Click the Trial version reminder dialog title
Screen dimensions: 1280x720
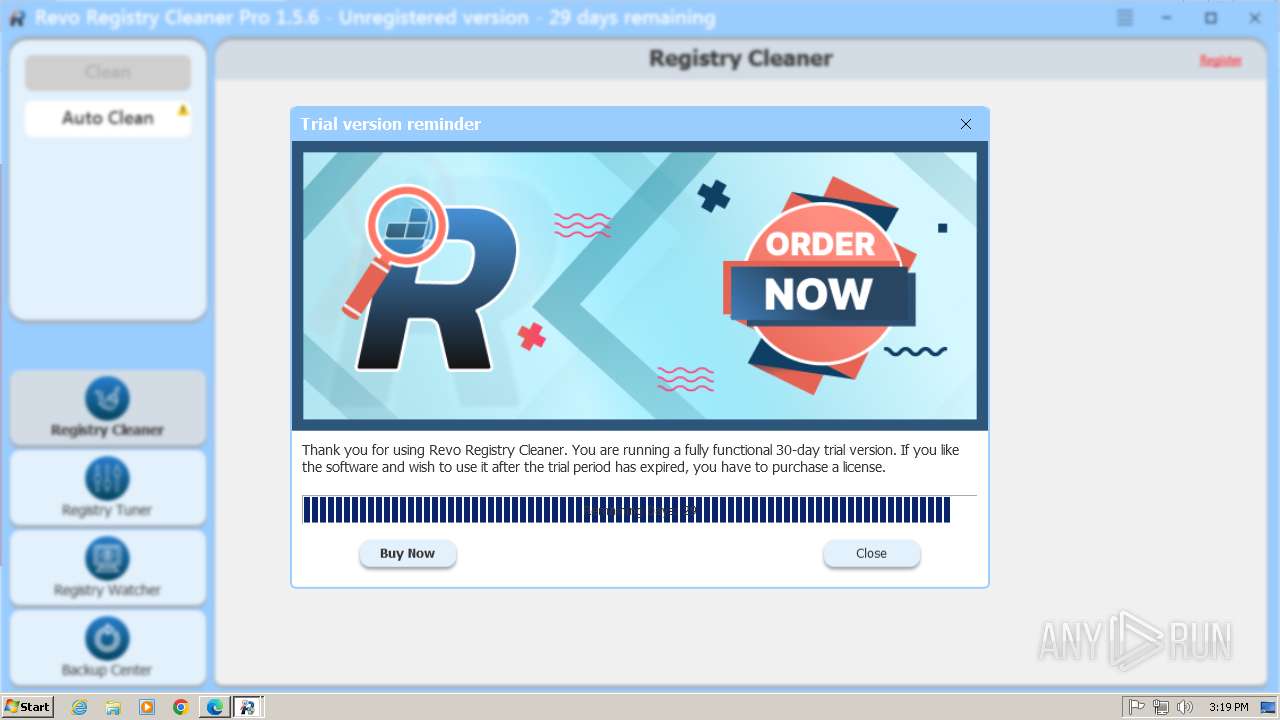click(x=391, y=124)
